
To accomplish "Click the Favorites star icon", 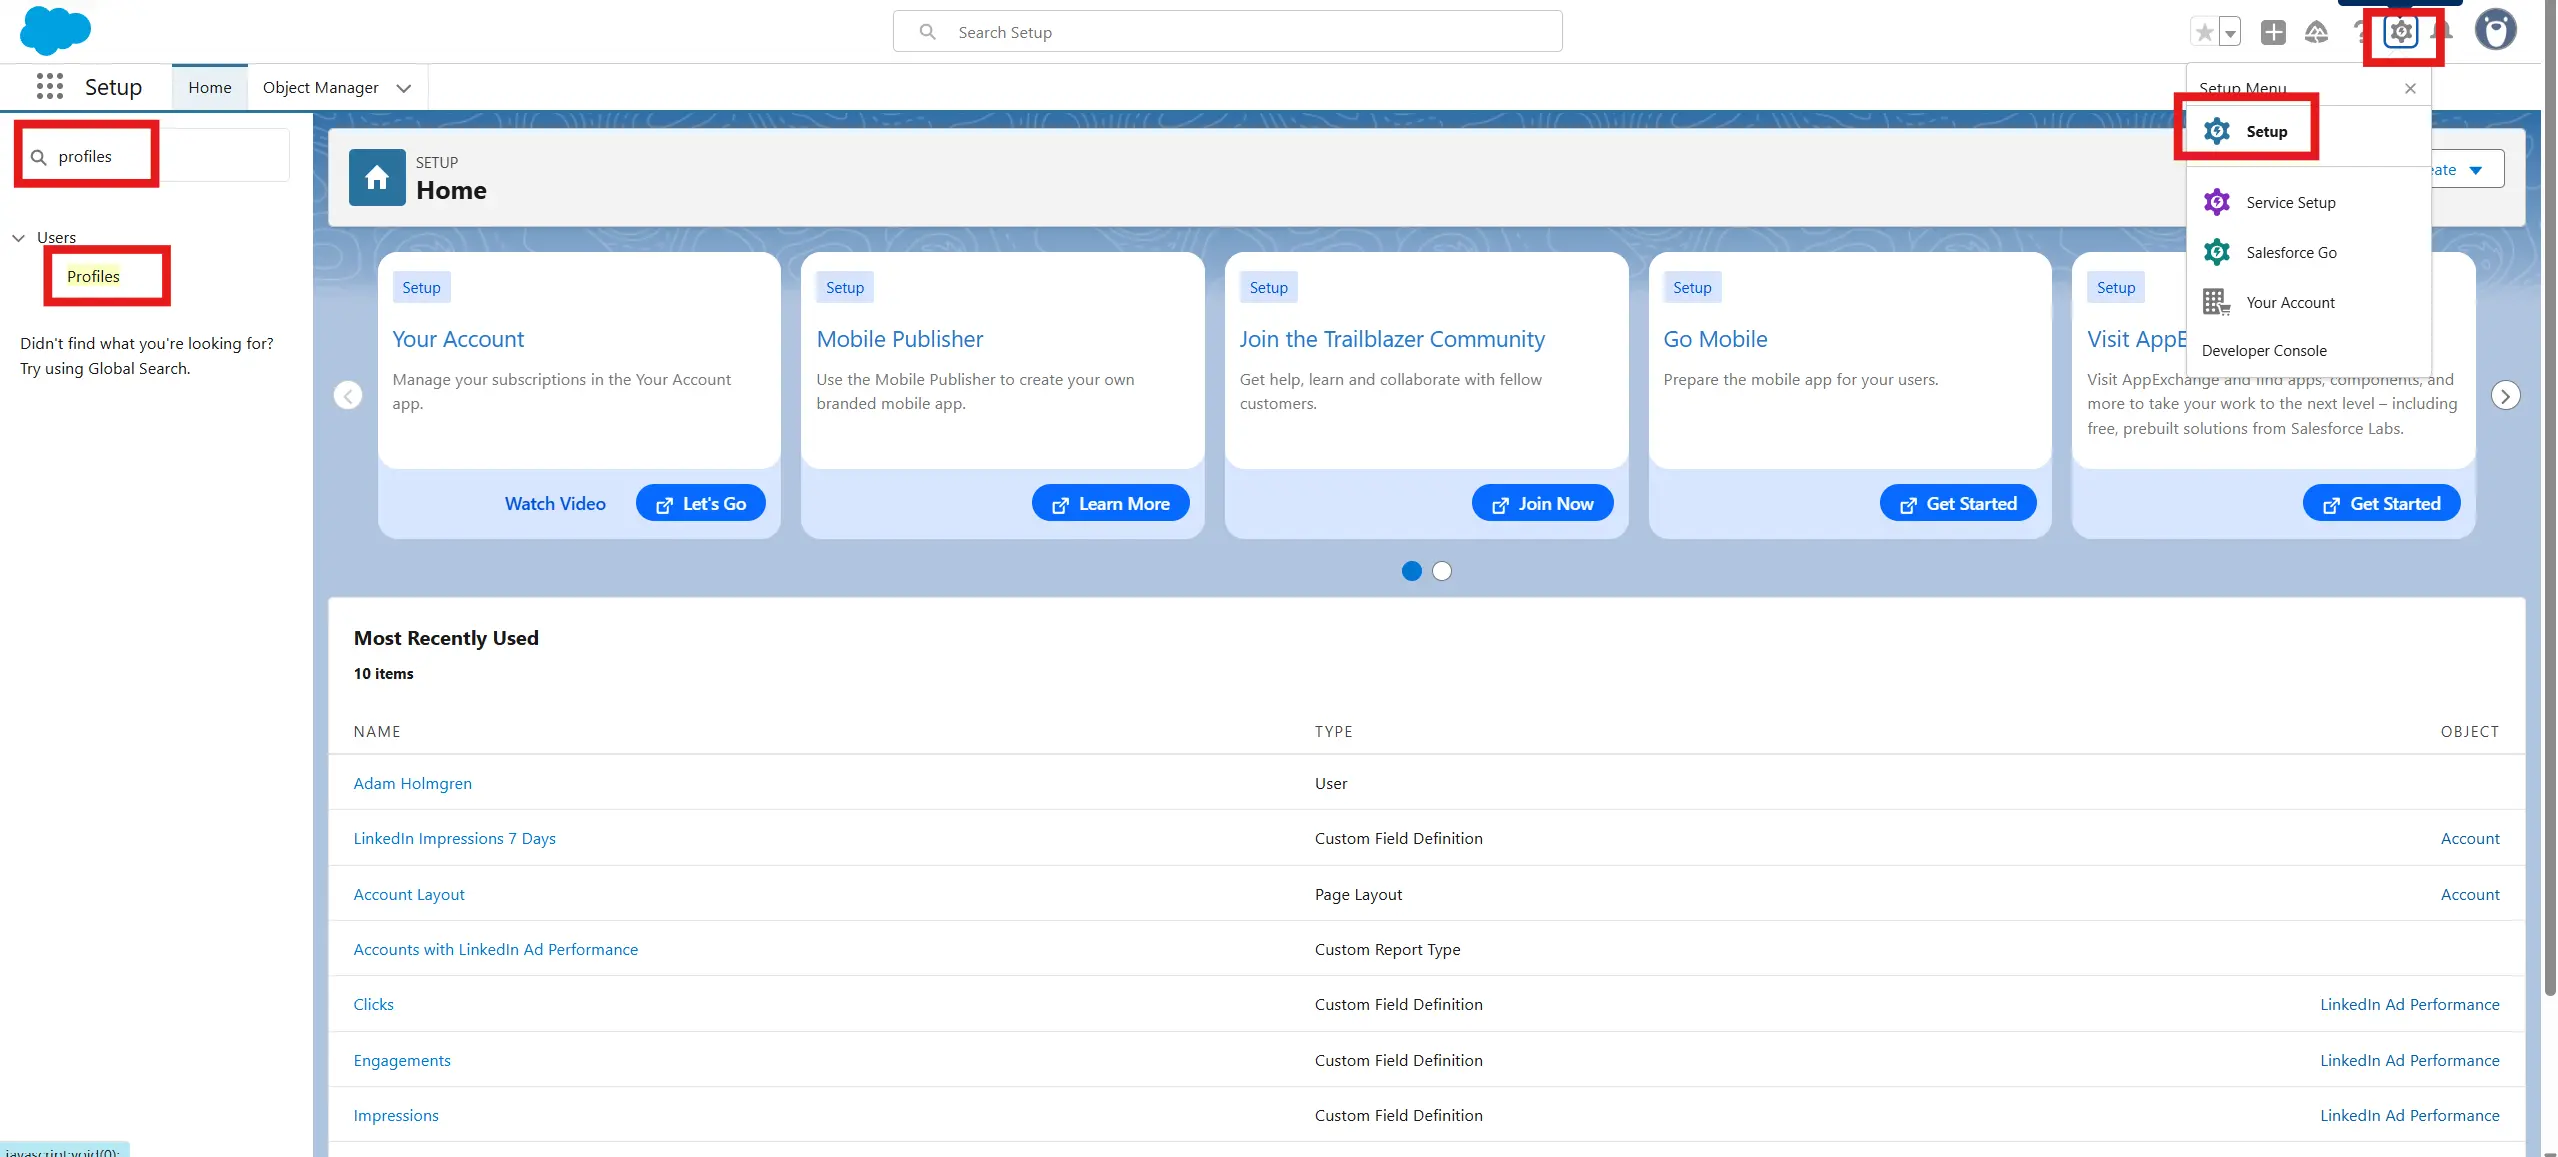I will (x=2204, y=32).
